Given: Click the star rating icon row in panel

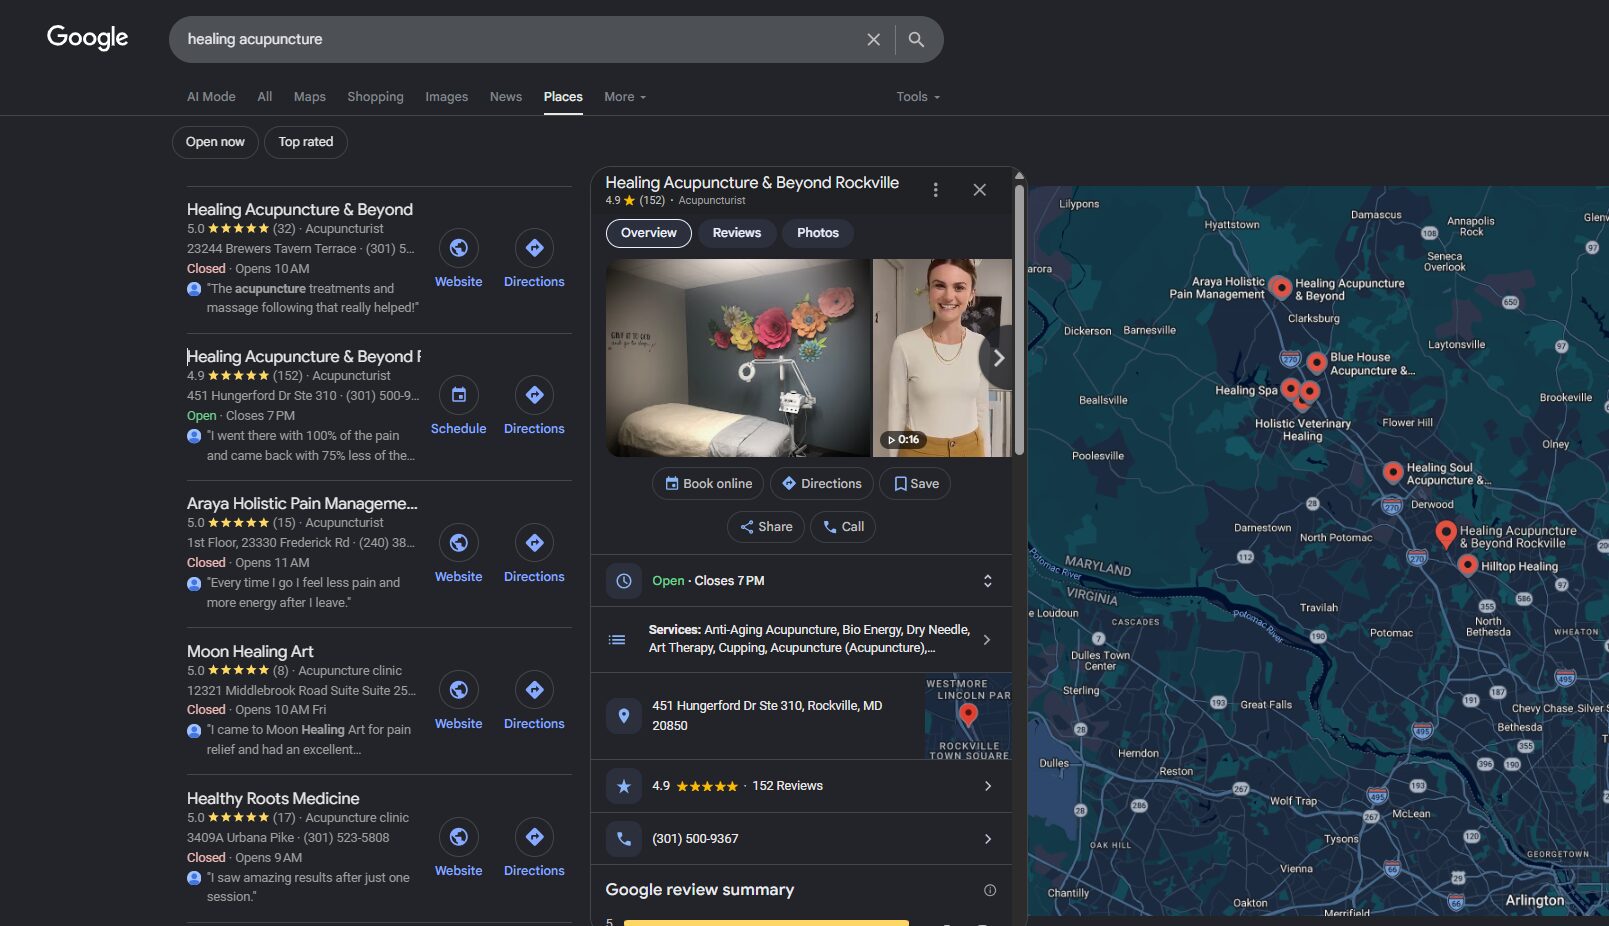Looking at the screenshot, I should tap(624, 786).
